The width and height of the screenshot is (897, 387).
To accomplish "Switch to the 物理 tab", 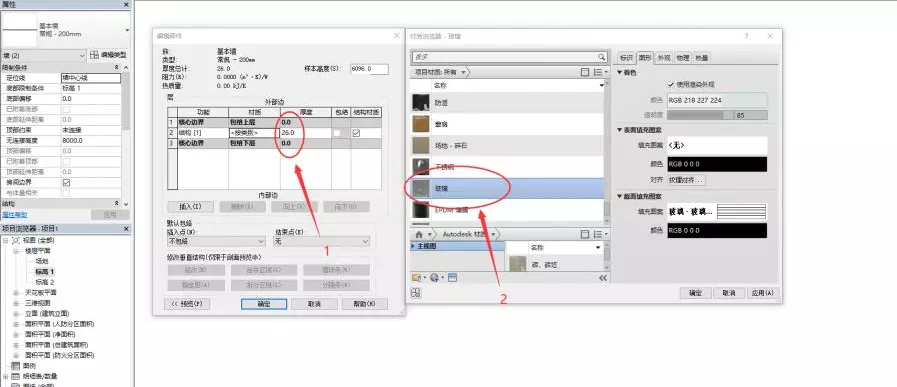I will click(682, 57).
